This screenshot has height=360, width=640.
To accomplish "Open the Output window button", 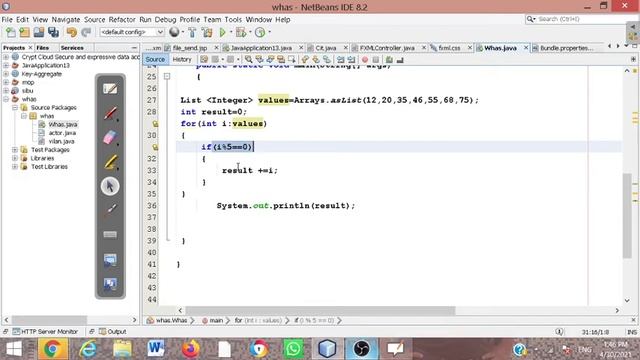I will click(x=113, y=332).
